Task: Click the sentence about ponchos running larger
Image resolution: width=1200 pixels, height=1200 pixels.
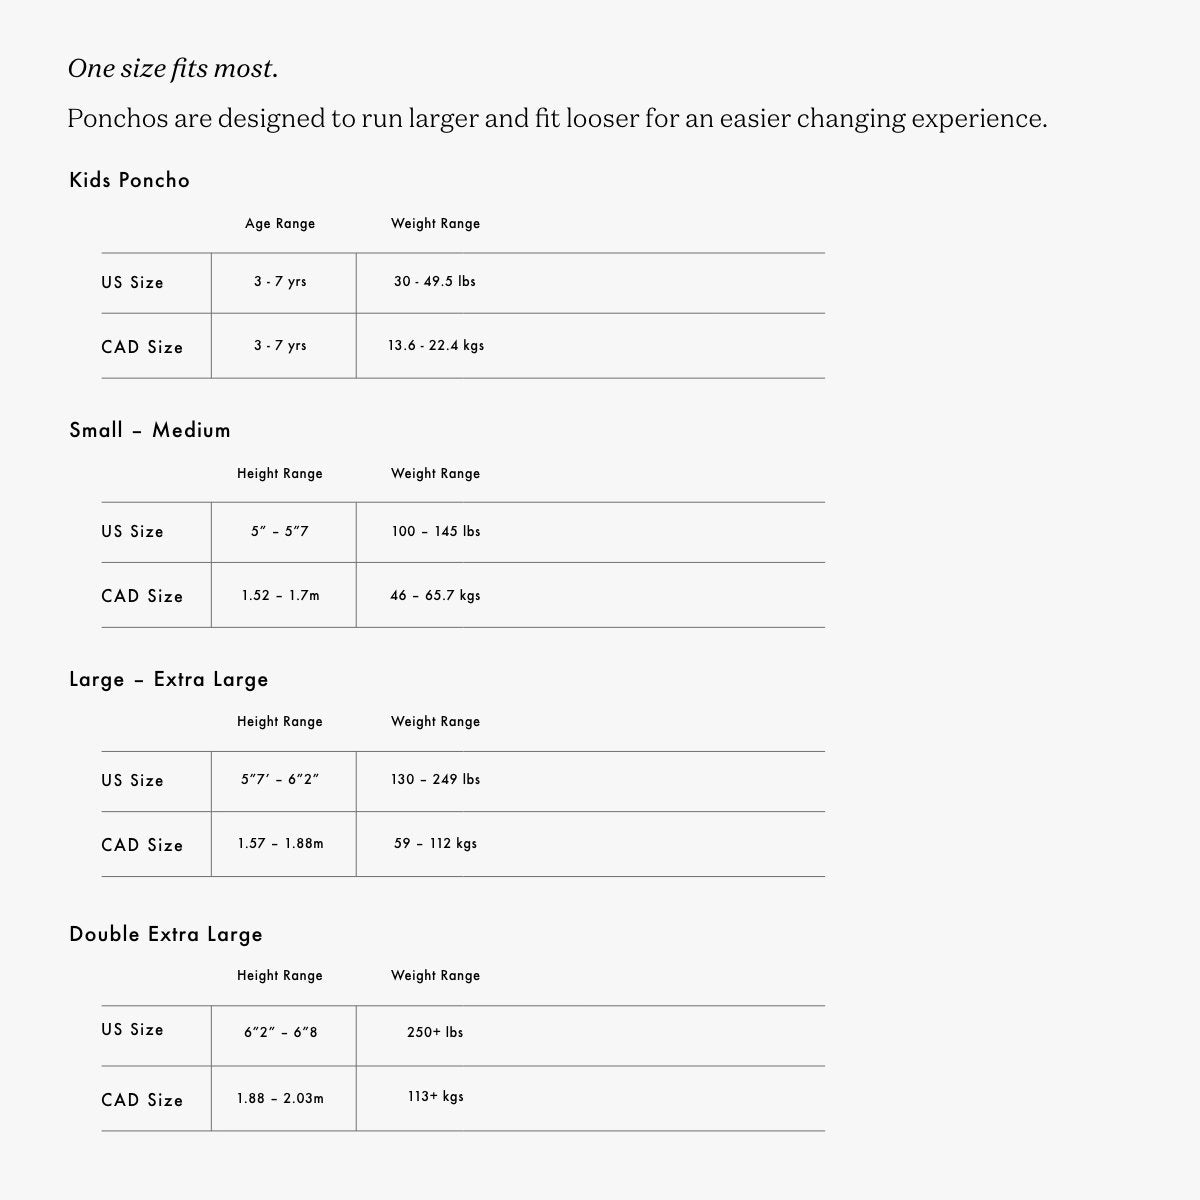Action: pyautogui.click(x=557, y=119)
